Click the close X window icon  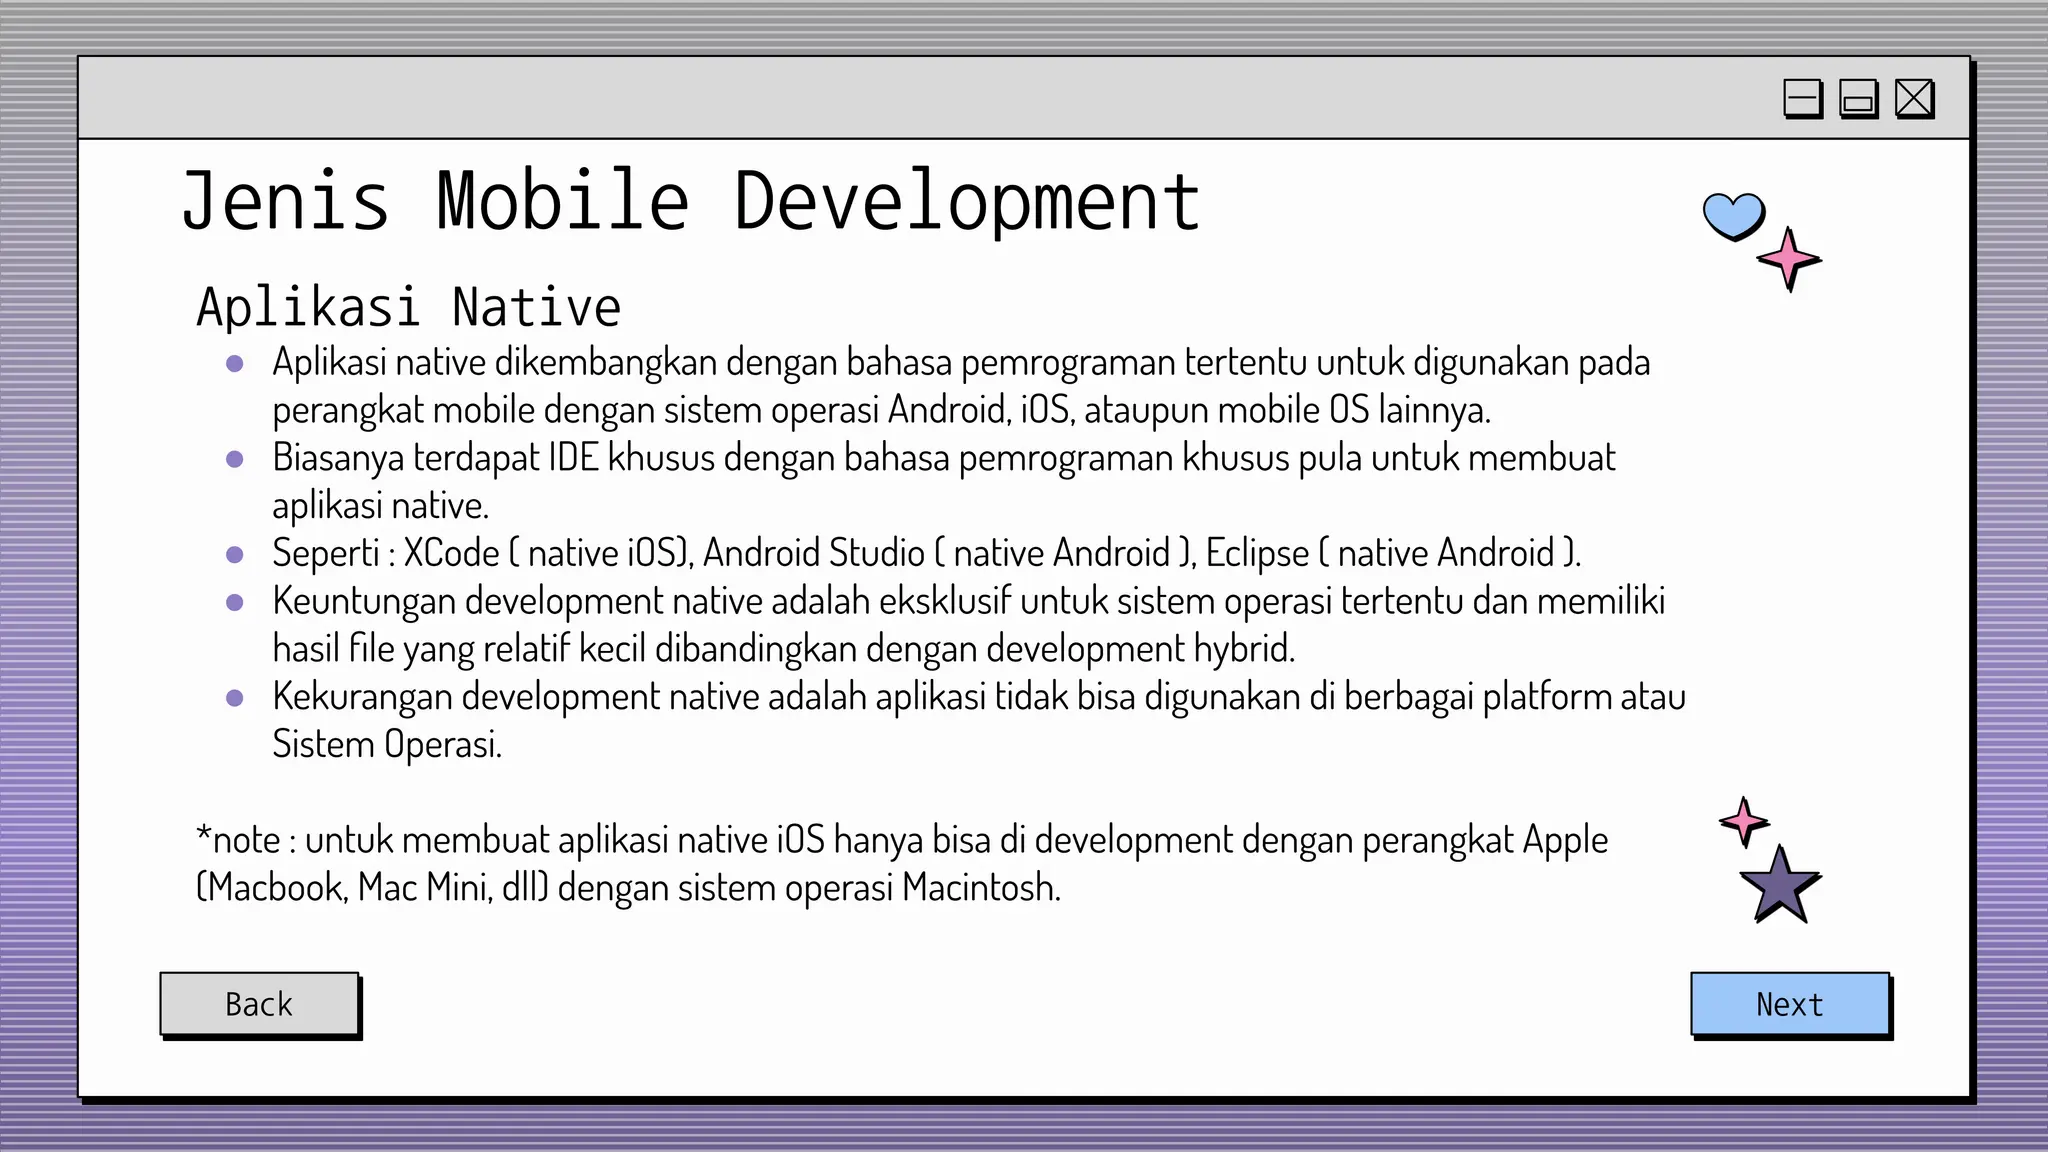(1915, 99)
